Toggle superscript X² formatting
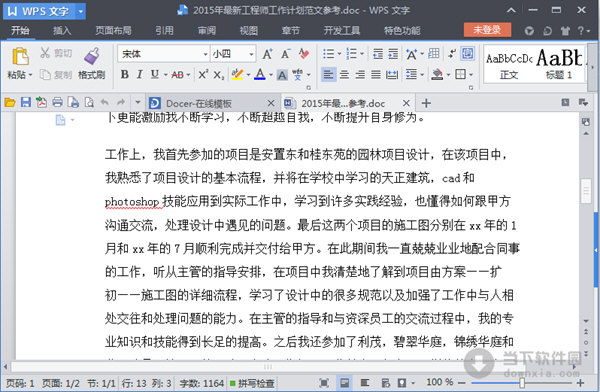This screenshot has height=392, width=600. (x=203, y=74)
